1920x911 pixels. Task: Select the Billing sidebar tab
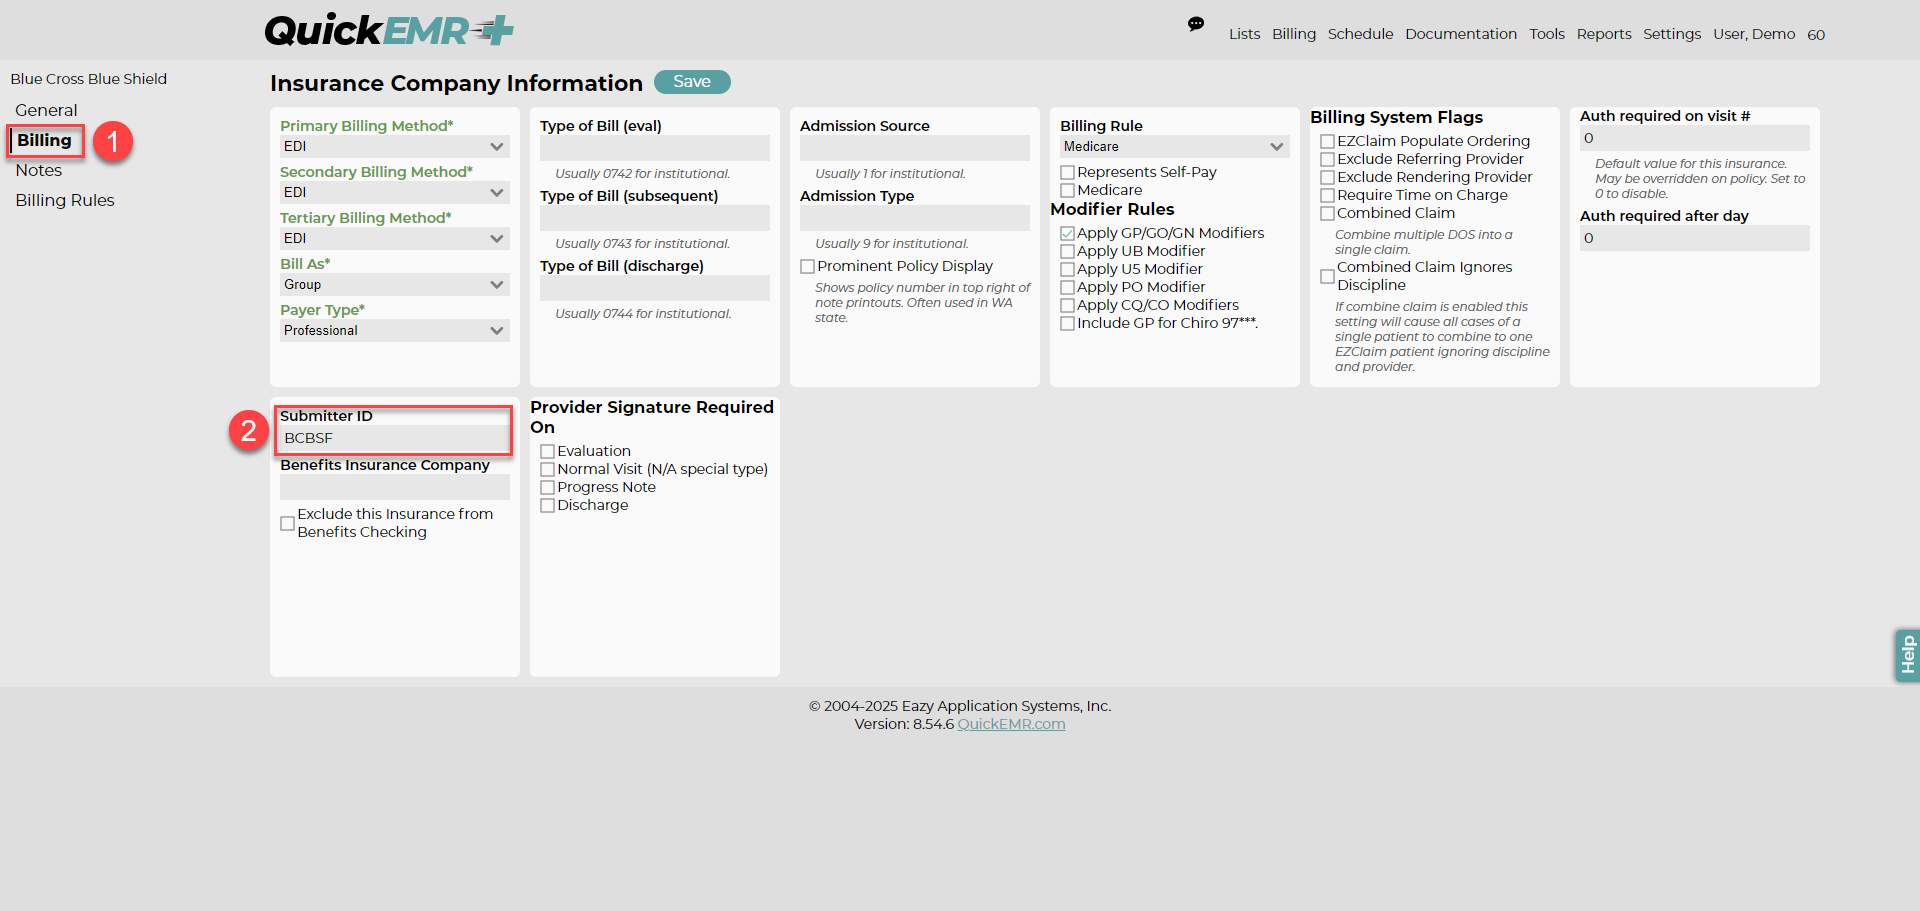click(44, 140)
